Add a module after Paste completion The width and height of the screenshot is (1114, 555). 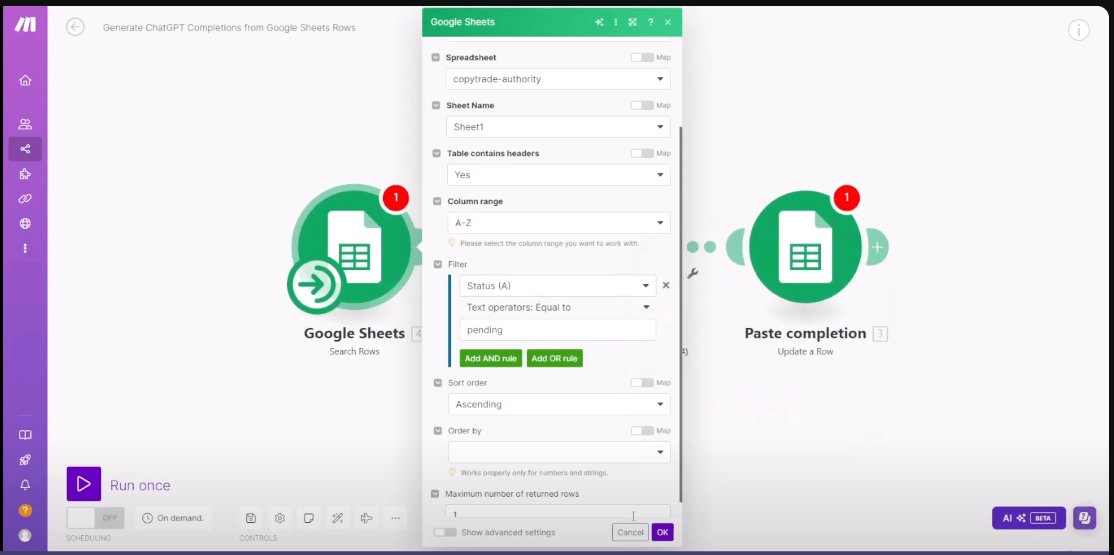pyautogui.click(x=878, y=247)
